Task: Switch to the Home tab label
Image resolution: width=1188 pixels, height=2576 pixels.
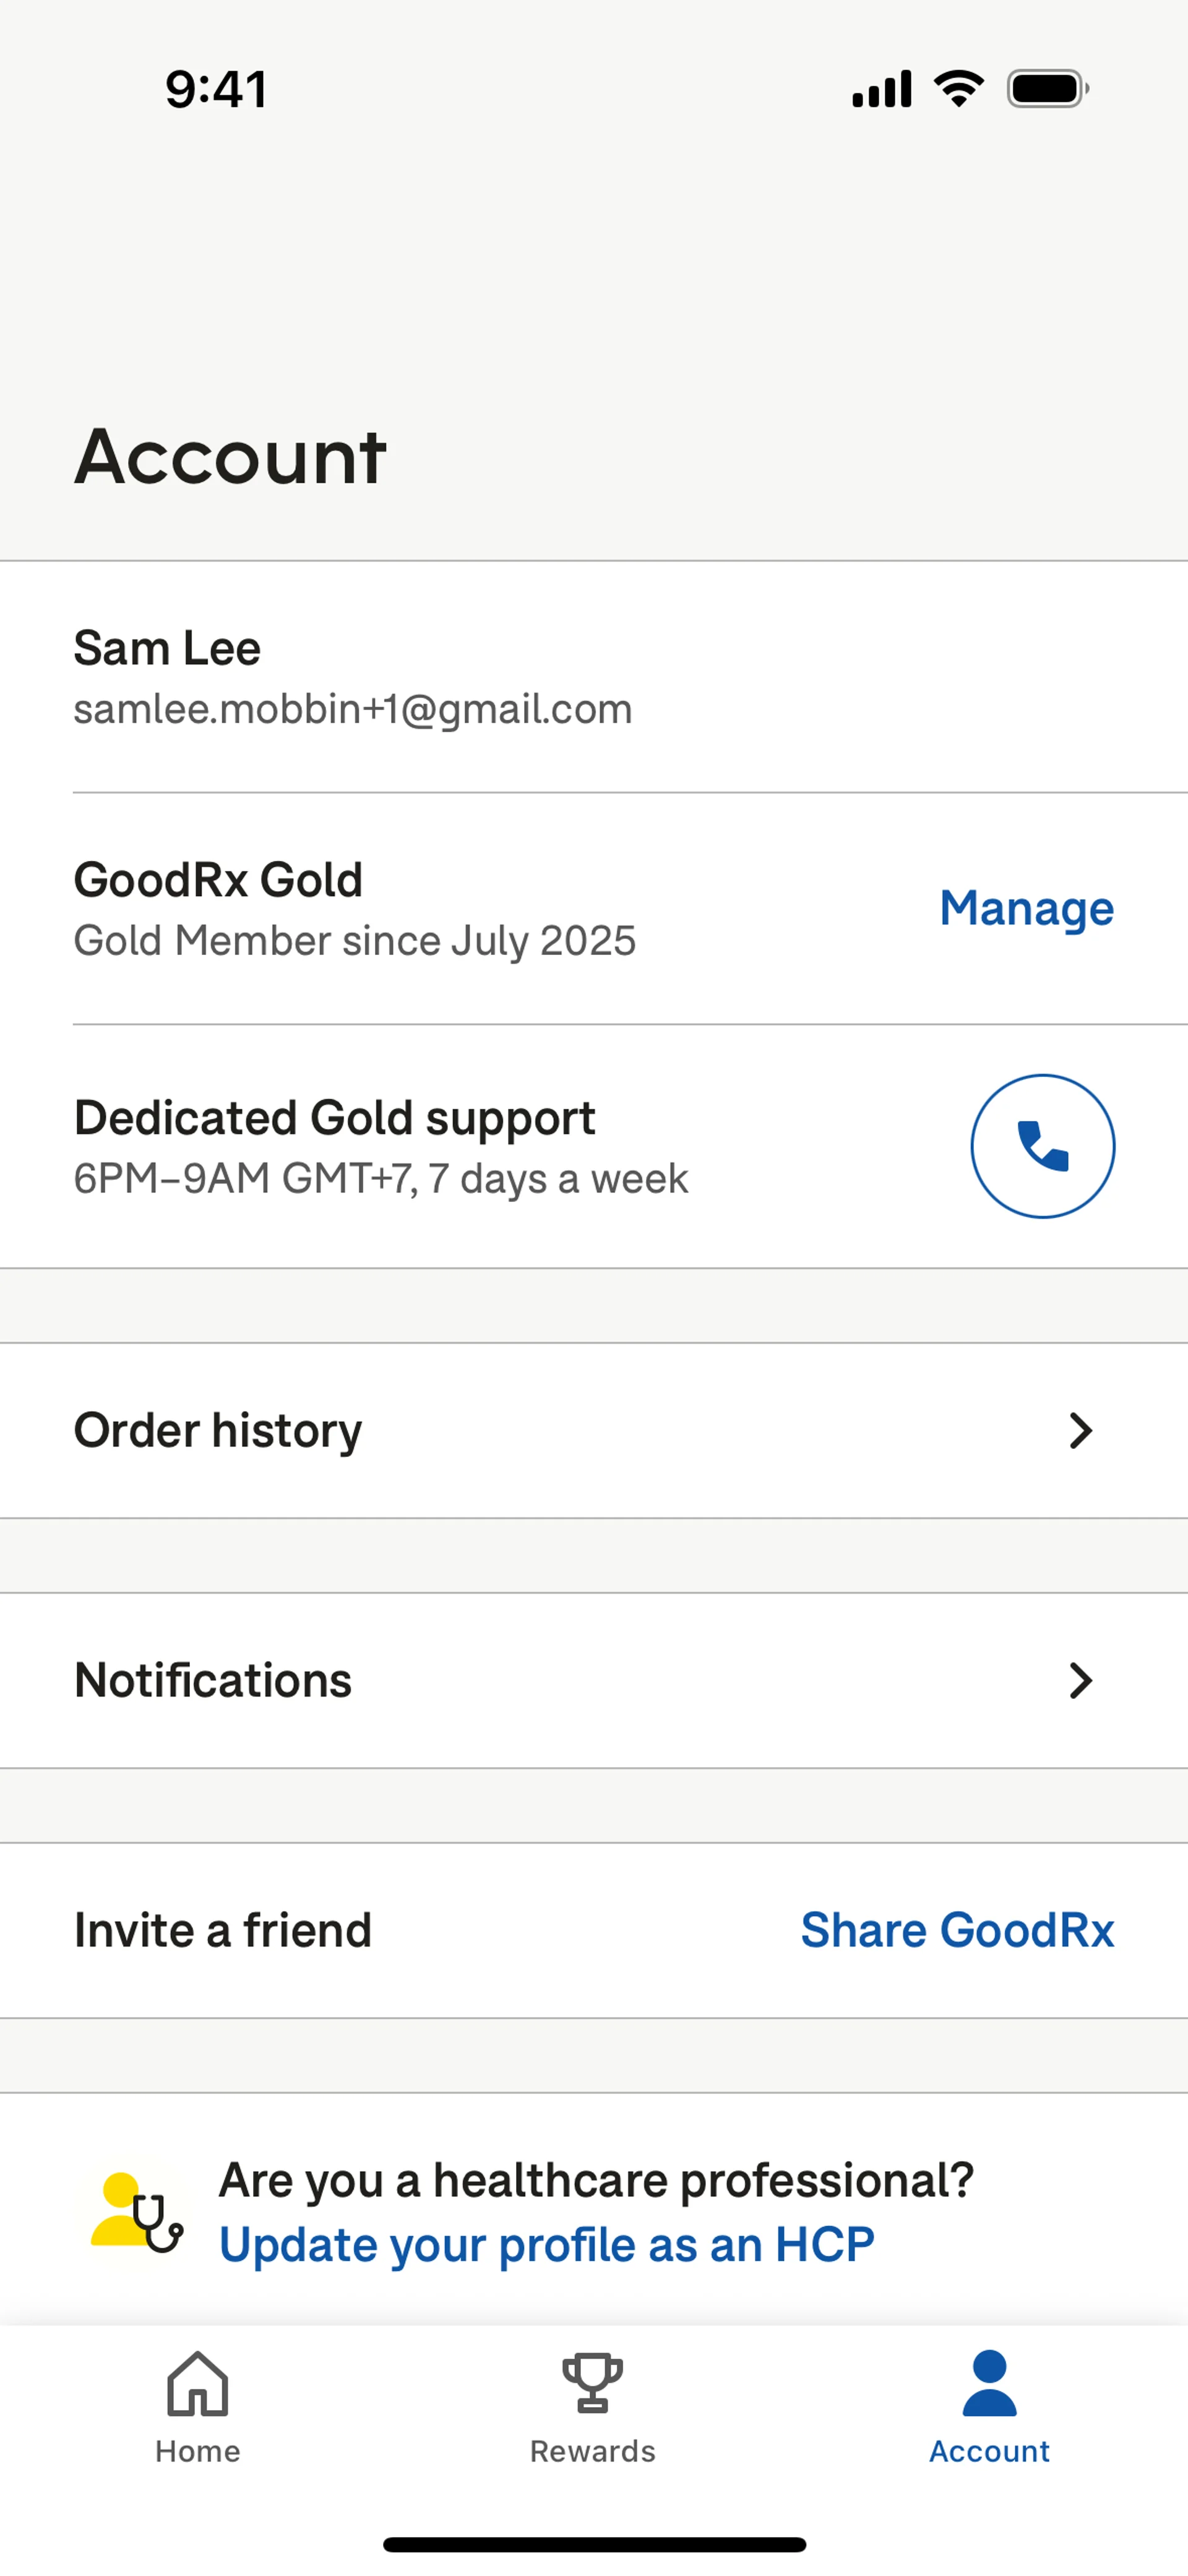Action: [197, 2451]
